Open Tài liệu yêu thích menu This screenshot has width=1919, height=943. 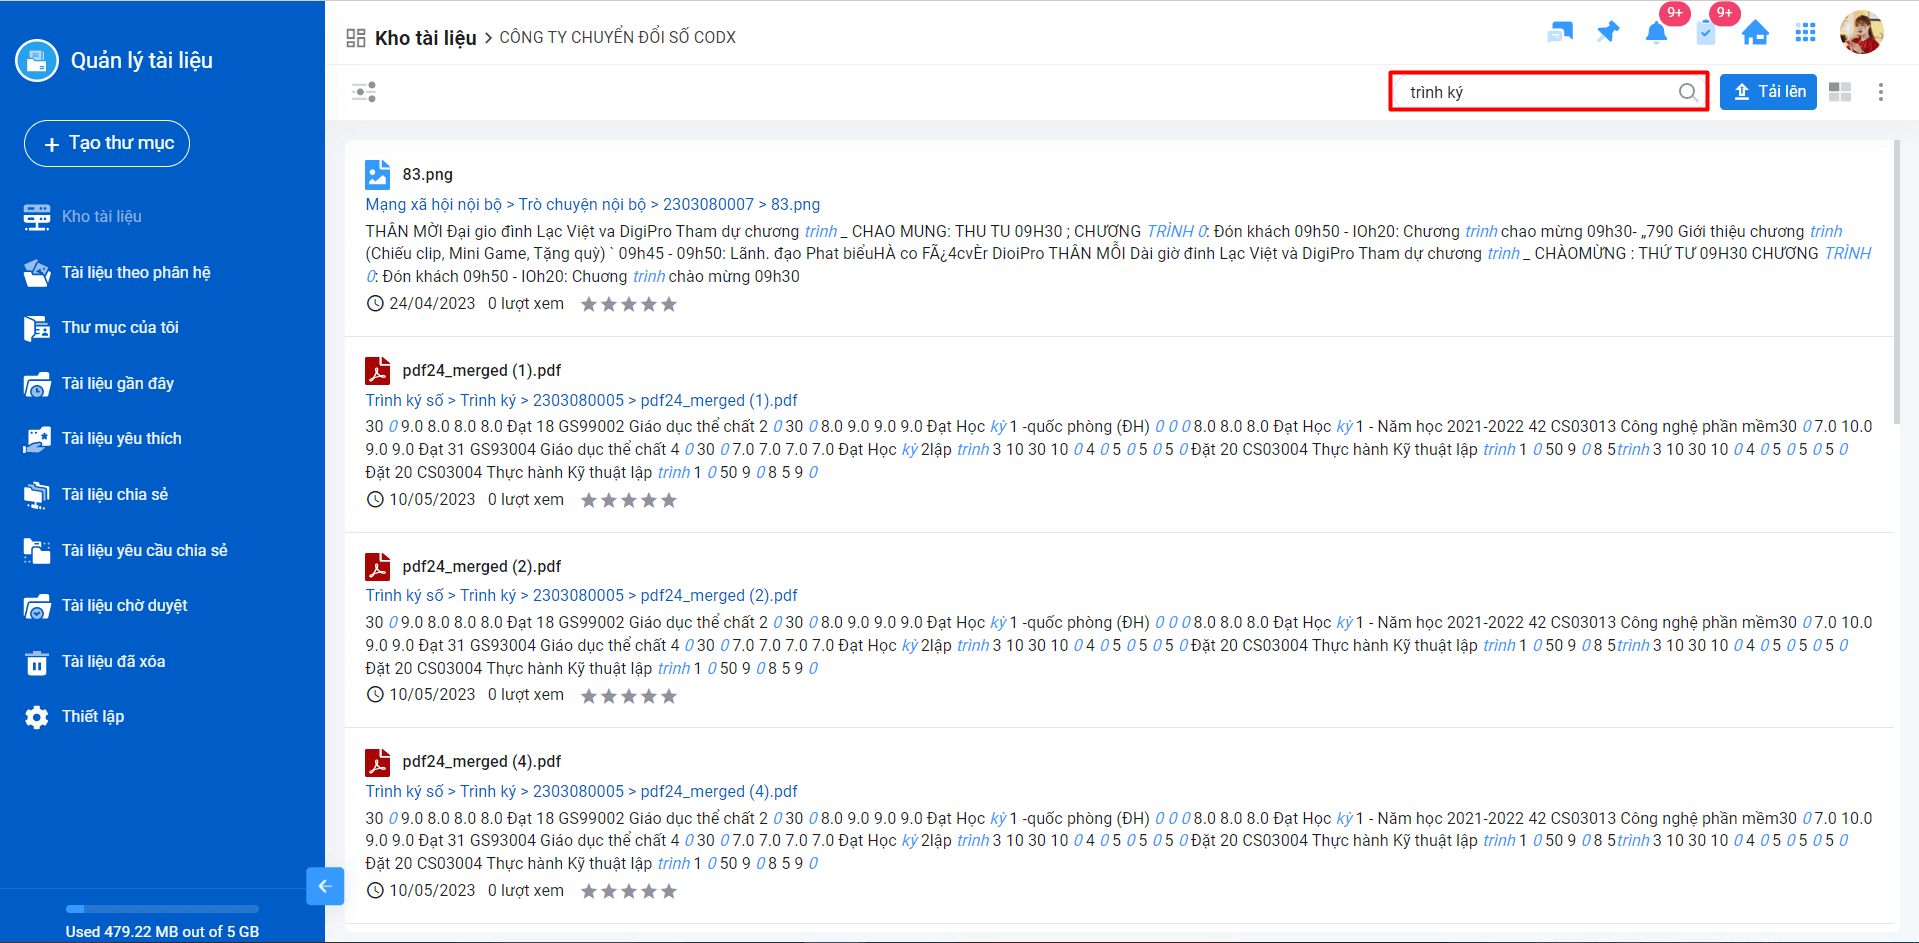[x=121, y=439]
